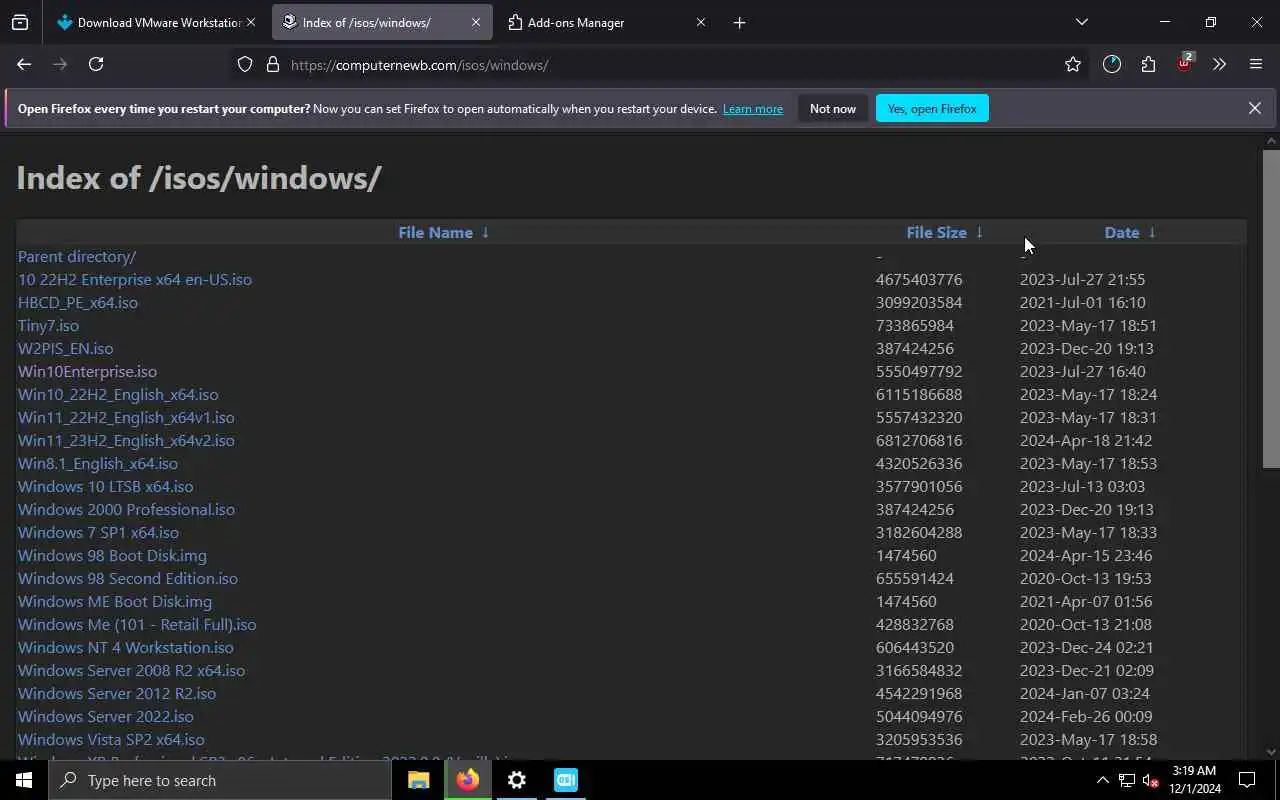
Task: Download Windows Me (101 - Retail Full).iso
Action: point(137,624)
